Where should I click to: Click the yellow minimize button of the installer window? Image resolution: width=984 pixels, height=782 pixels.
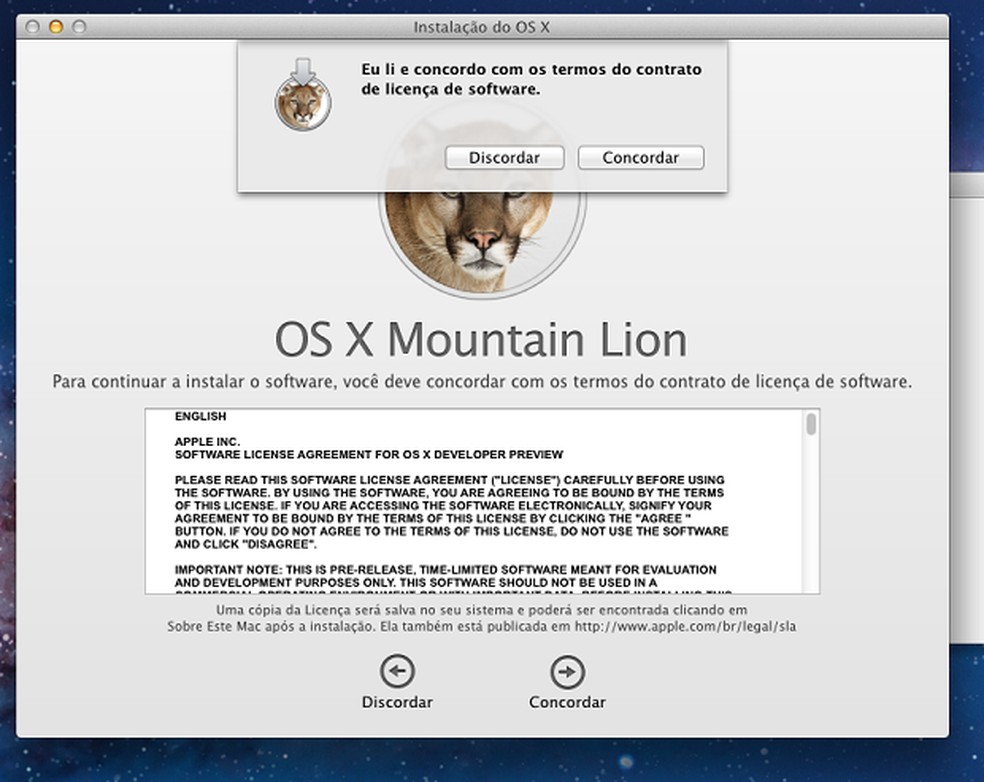[x=56, y=26]
